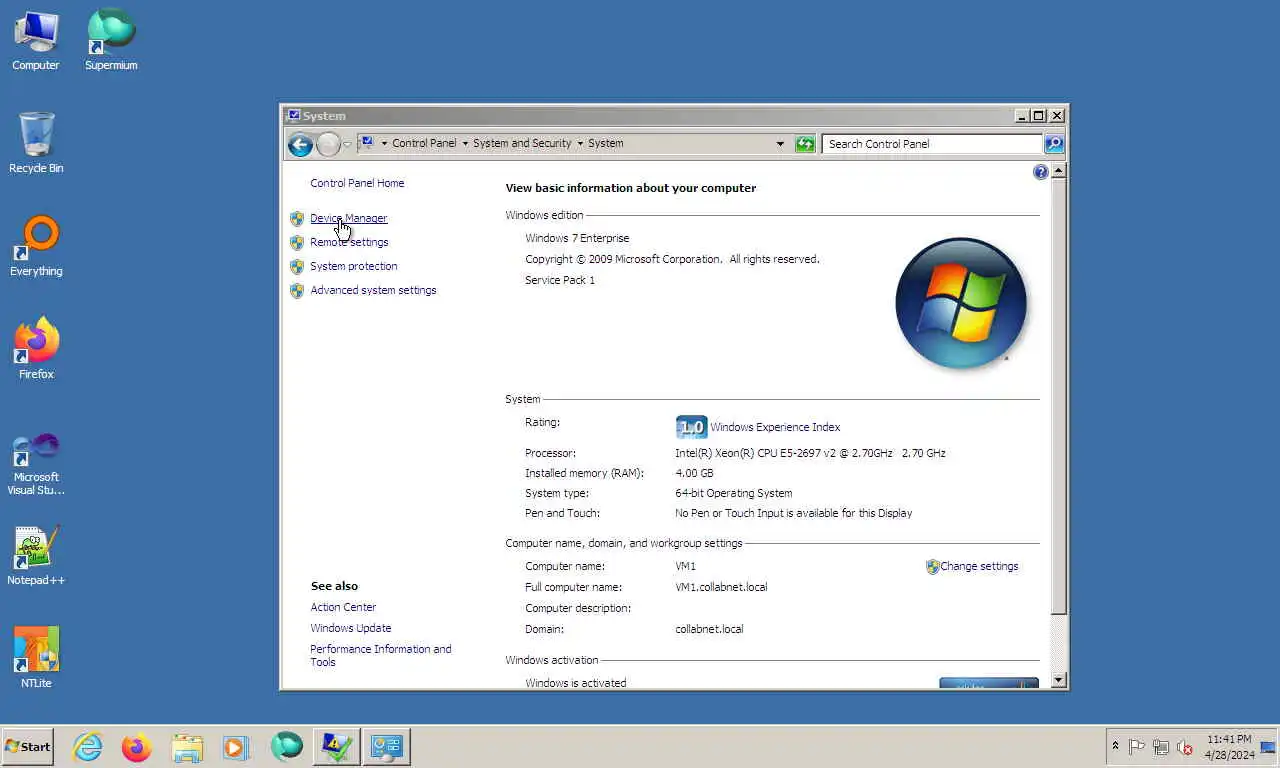
Task: Click the network tray icon
Action: point(1161,747)
